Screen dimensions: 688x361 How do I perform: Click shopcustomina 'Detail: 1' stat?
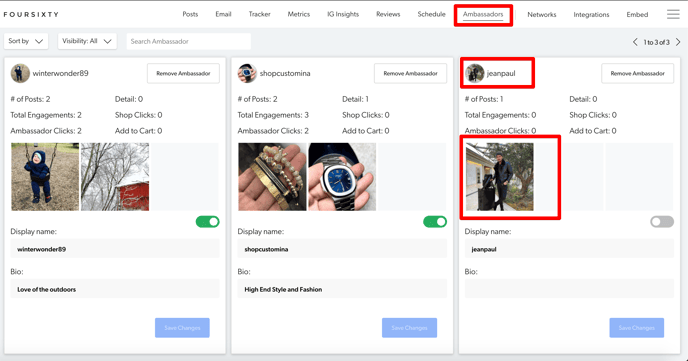[x=355, y=99]
